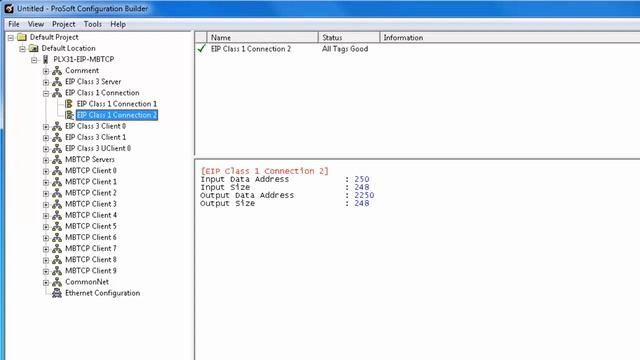Click the MBTCP Client 5 icon
This screenshot has width=640, height=360.
click(x=57, y=226)
